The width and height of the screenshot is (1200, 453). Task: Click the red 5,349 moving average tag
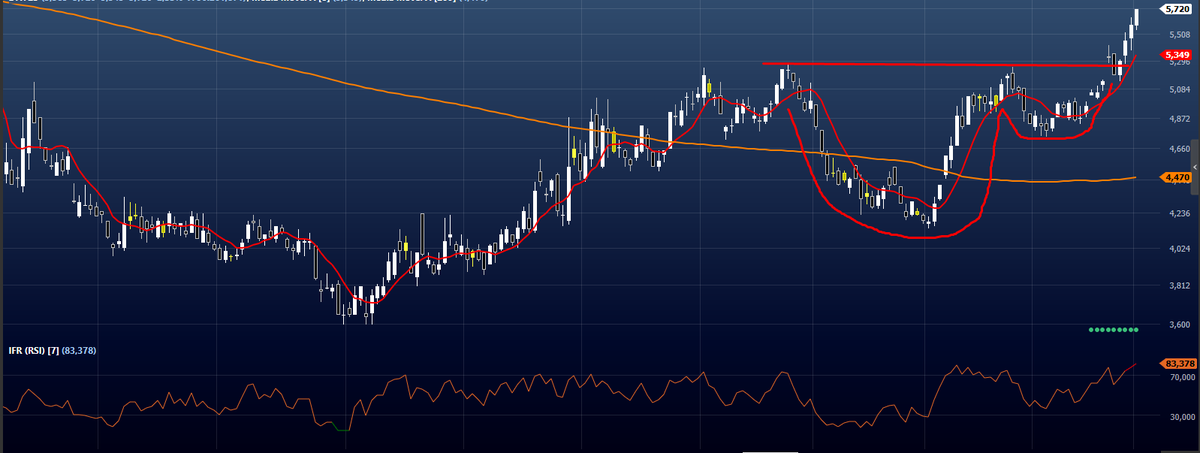coord(1177,54)
